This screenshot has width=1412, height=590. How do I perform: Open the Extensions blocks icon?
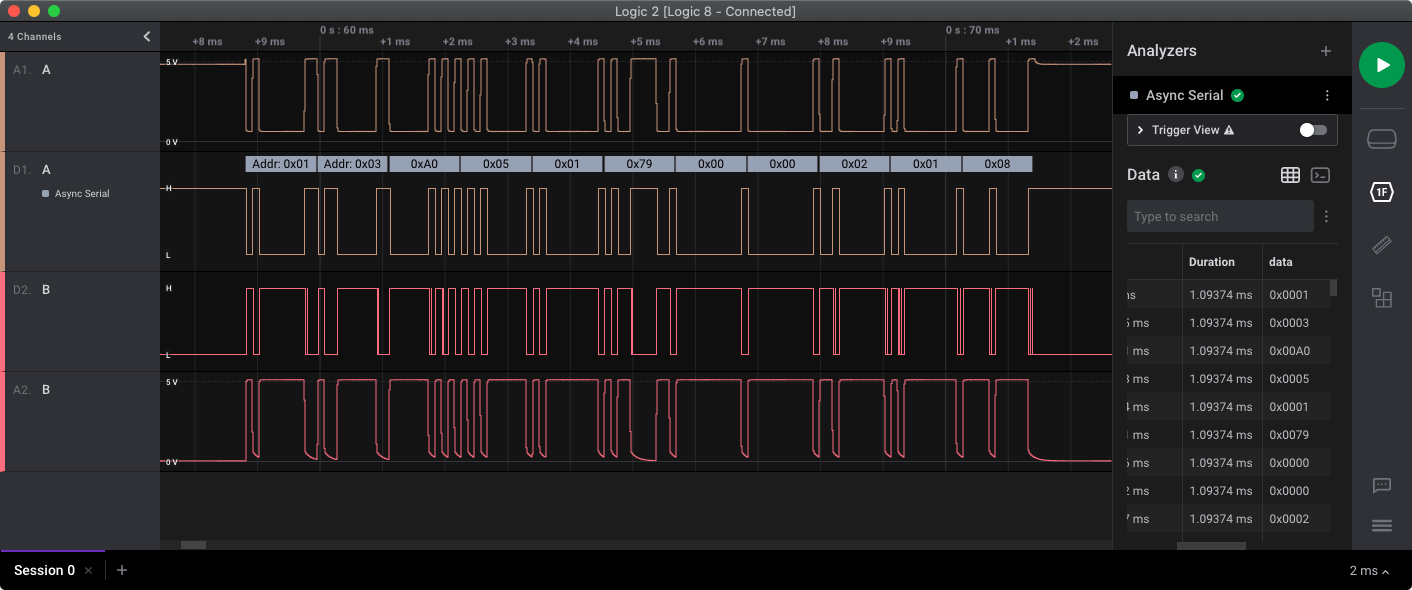(1381, 297)
